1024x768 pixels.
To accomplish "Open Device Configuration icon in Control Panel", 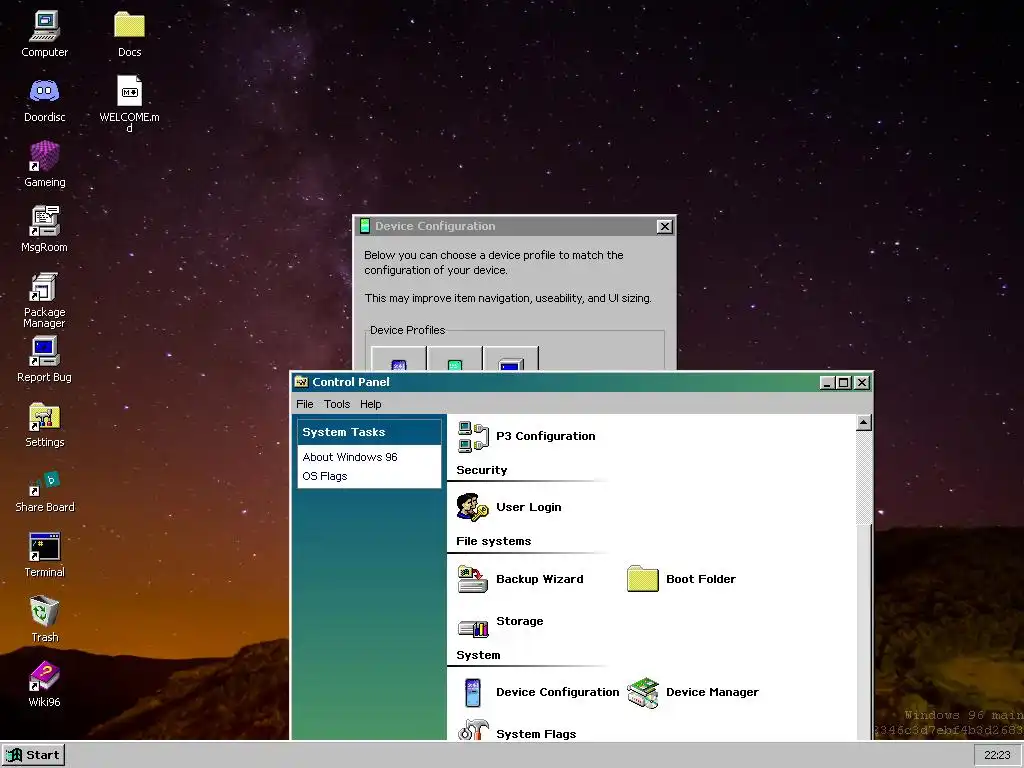I will click(473, 692).
